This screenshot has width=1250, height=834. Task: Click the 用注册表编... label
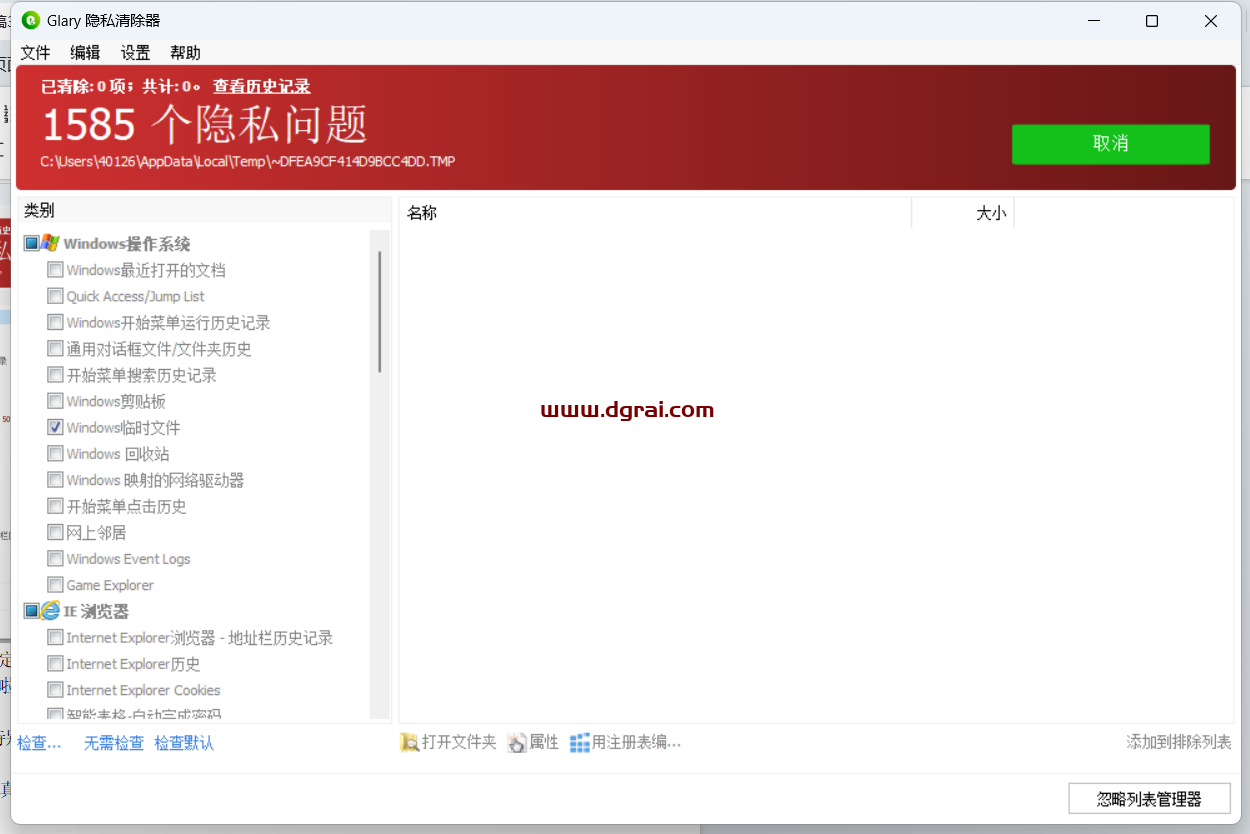point(636,742)
